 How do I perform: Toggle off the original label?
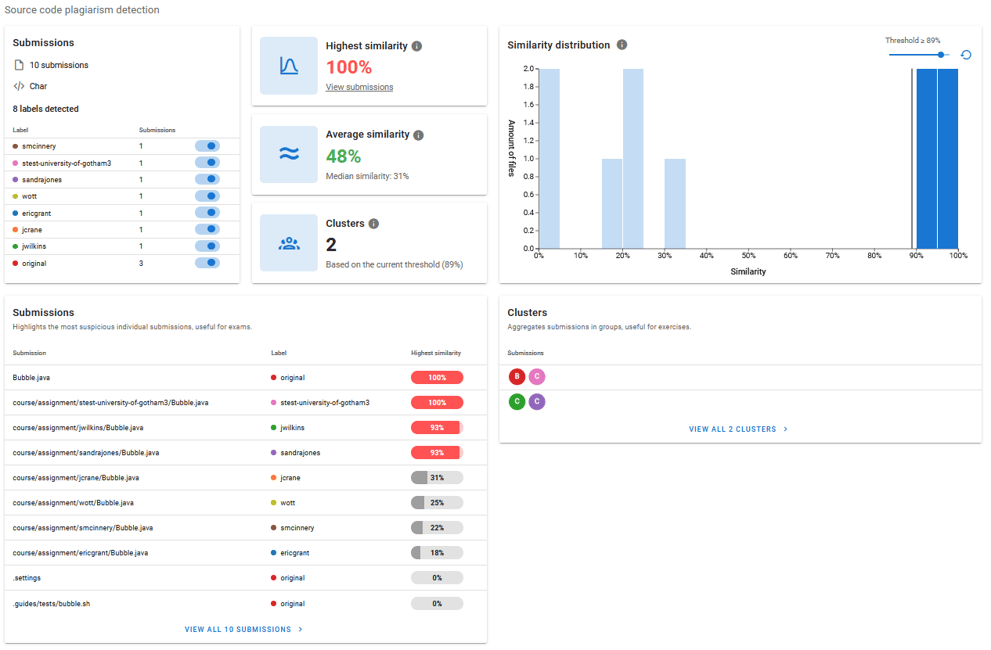[208, 261]
